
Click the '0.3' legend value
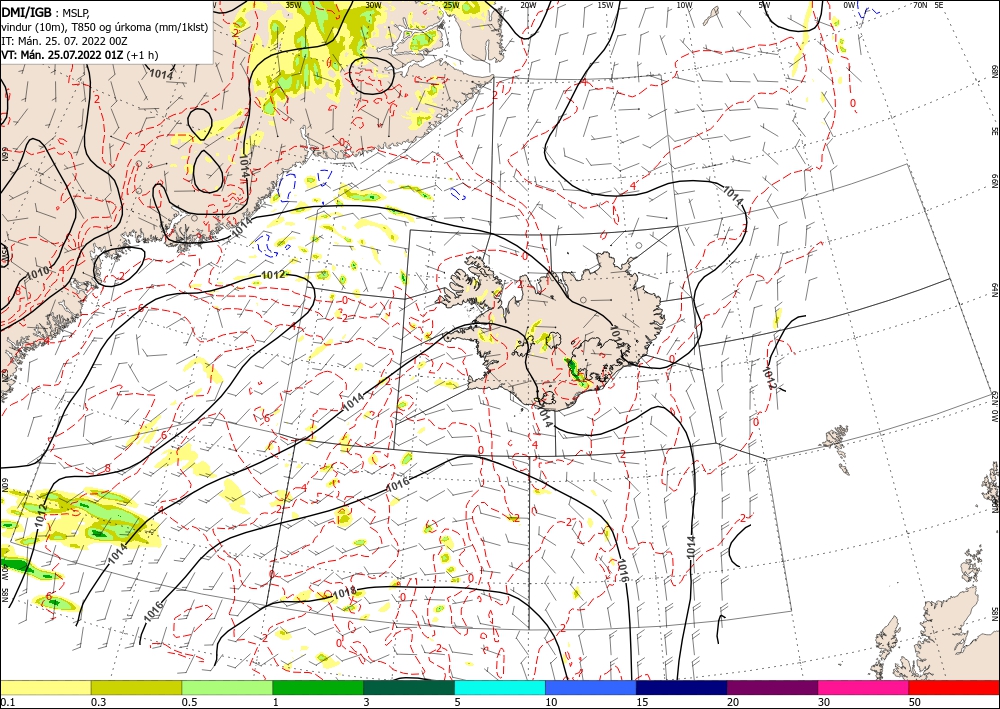tap(98, 702)
